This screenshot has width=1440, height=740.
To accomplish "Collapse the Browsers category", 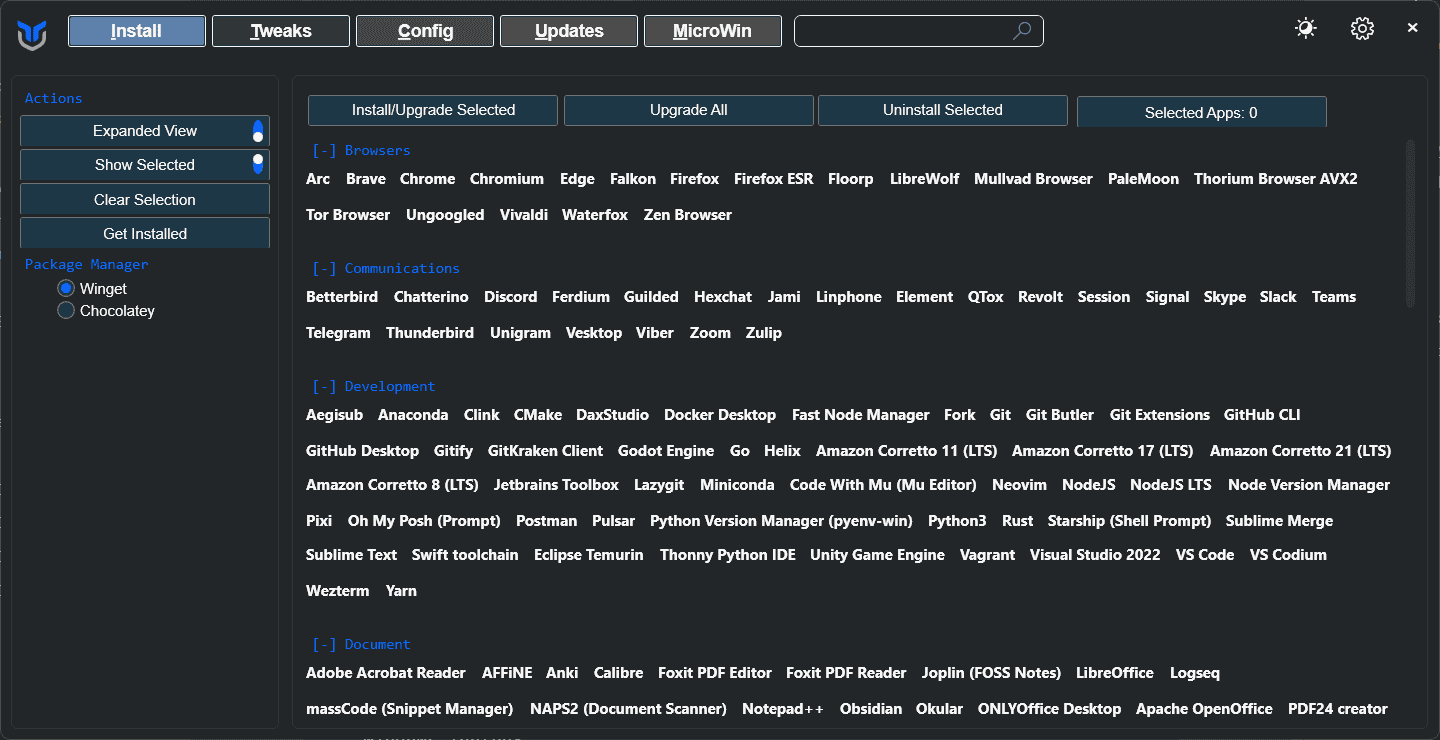I will [x=324, y=151].
